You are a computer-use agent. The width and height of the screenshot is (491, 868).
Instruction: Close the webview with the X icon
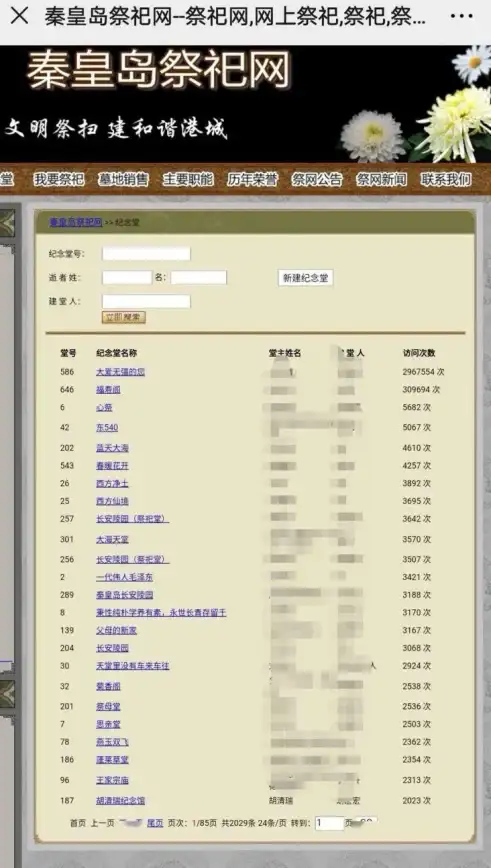click(19, 16)
